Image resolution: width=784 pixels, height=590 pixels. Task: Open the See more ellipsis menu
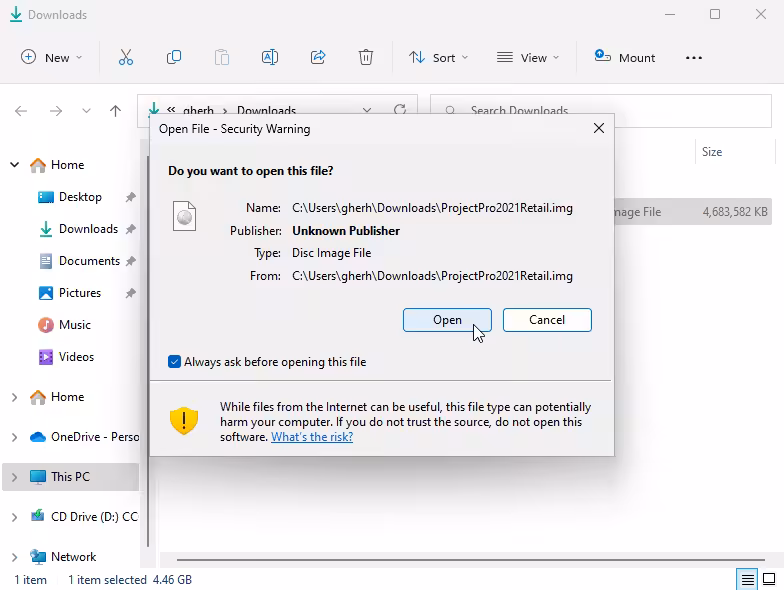tap(694, 58)
